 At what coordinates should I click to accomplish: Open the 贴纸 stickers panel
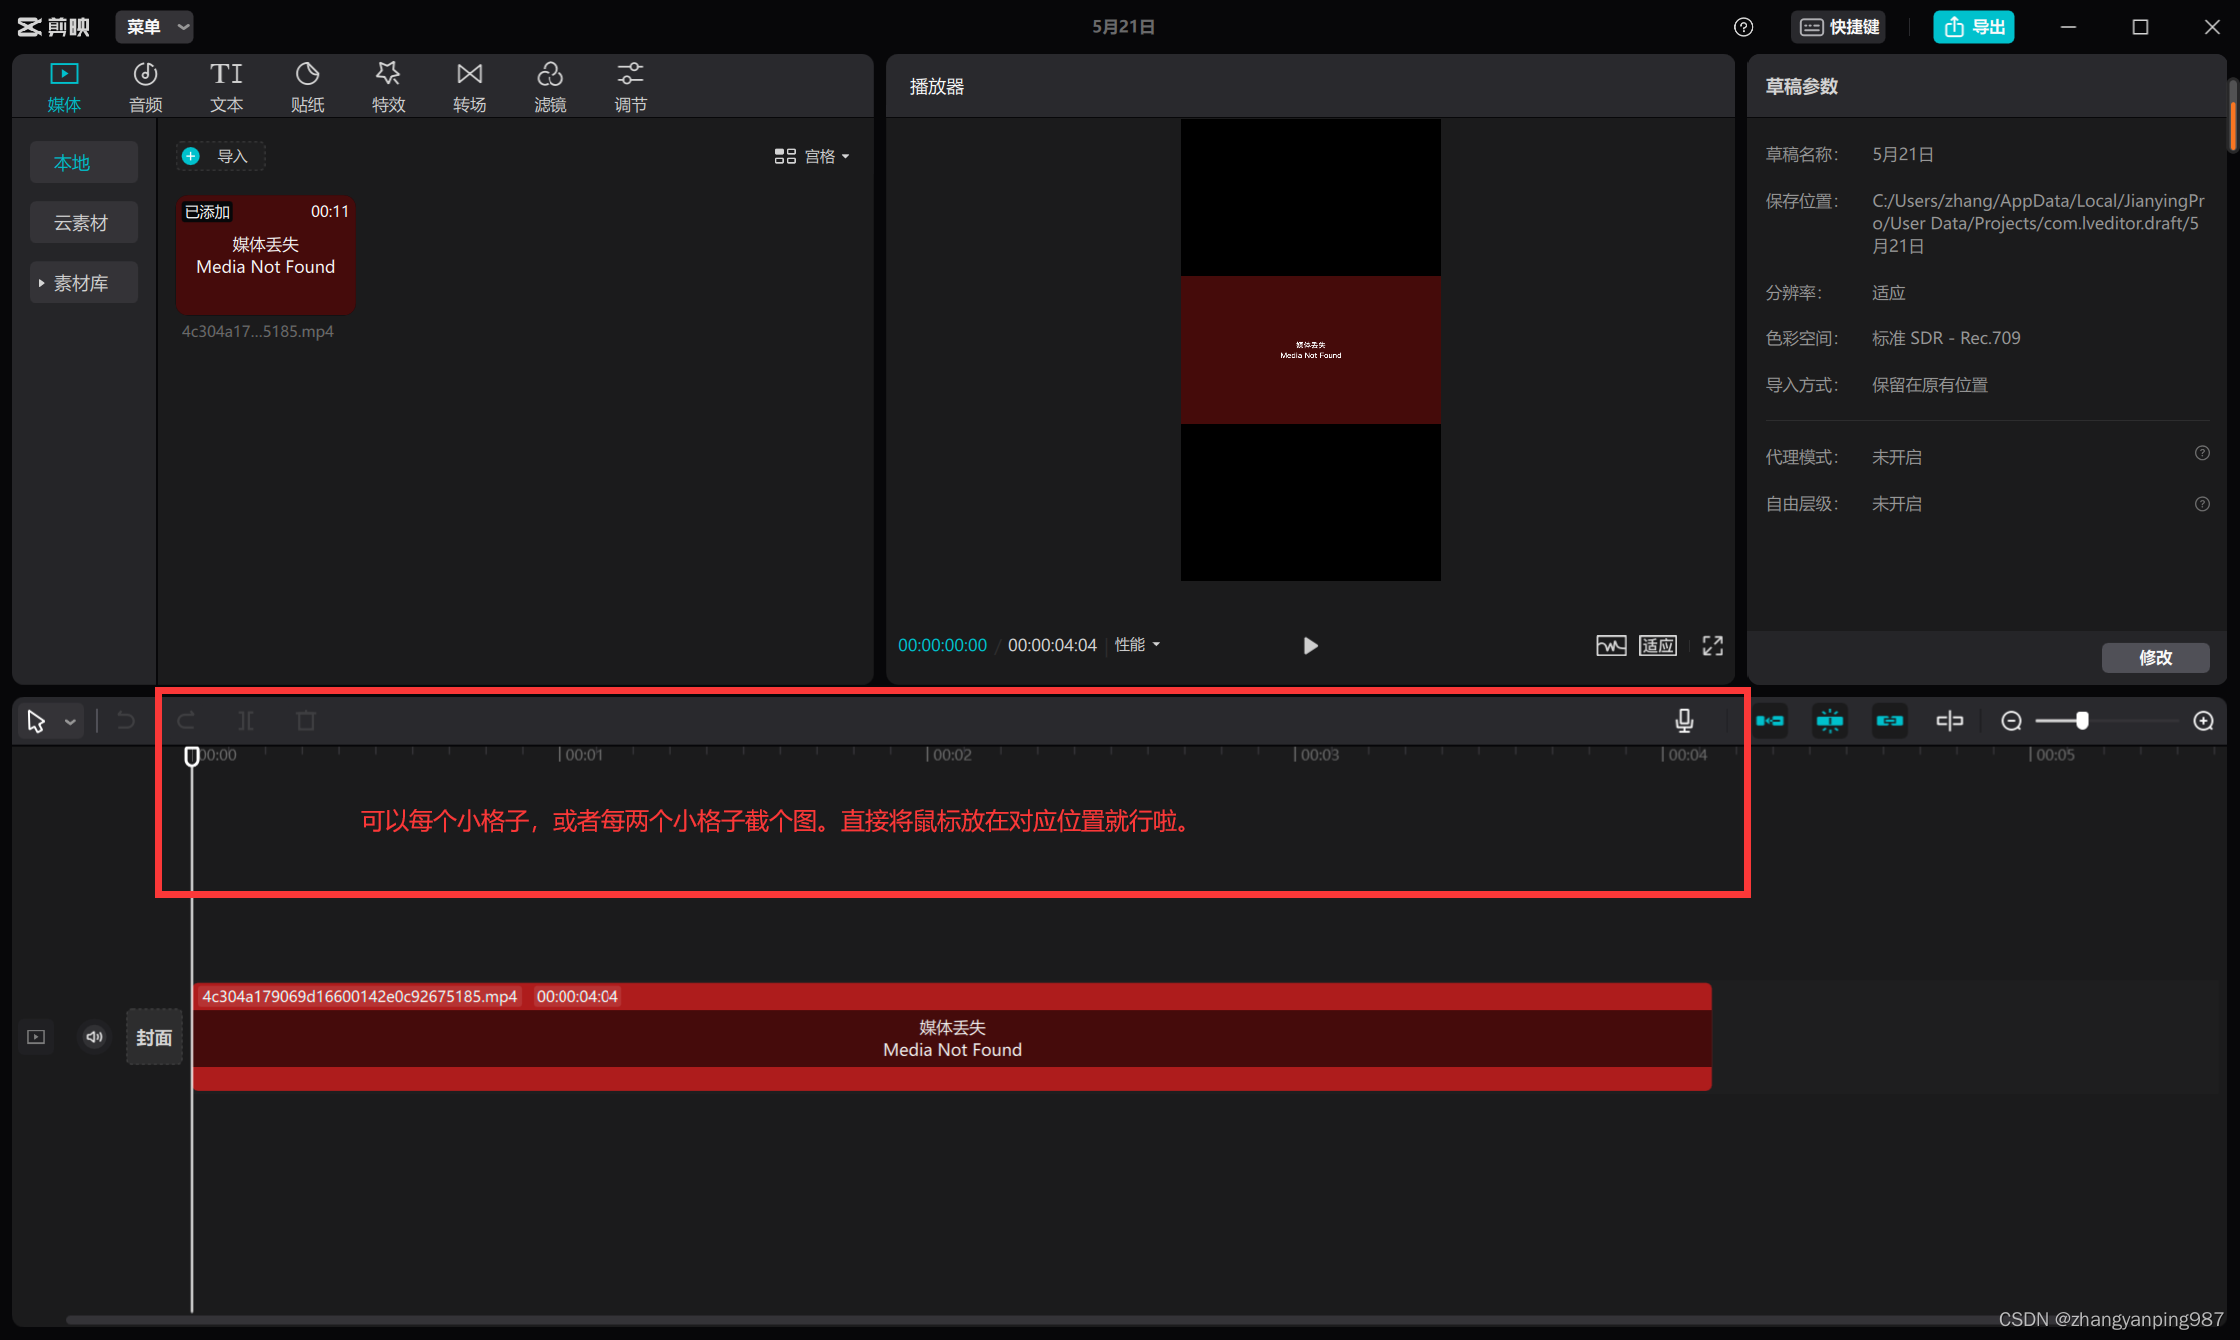307,86
